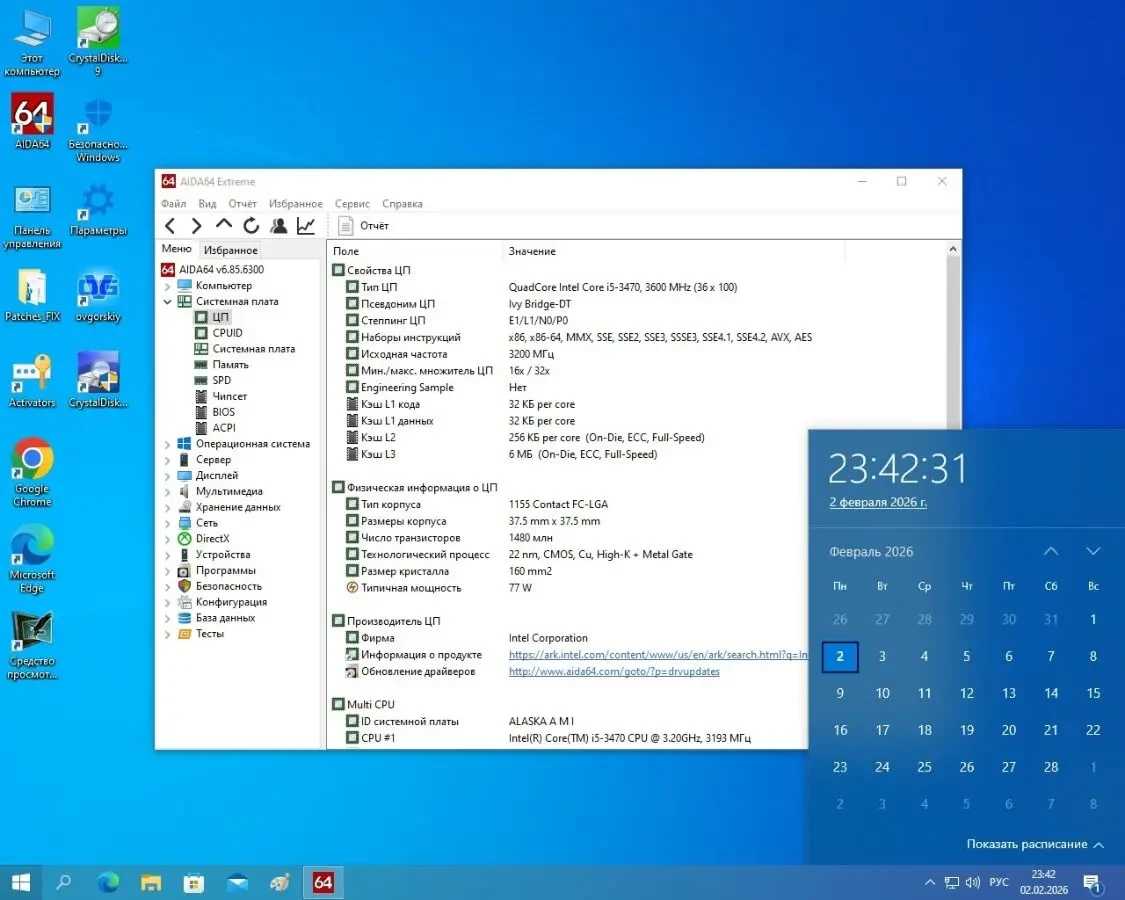
Task: Expand the Дисплей tree node
Action: [167, 476]
